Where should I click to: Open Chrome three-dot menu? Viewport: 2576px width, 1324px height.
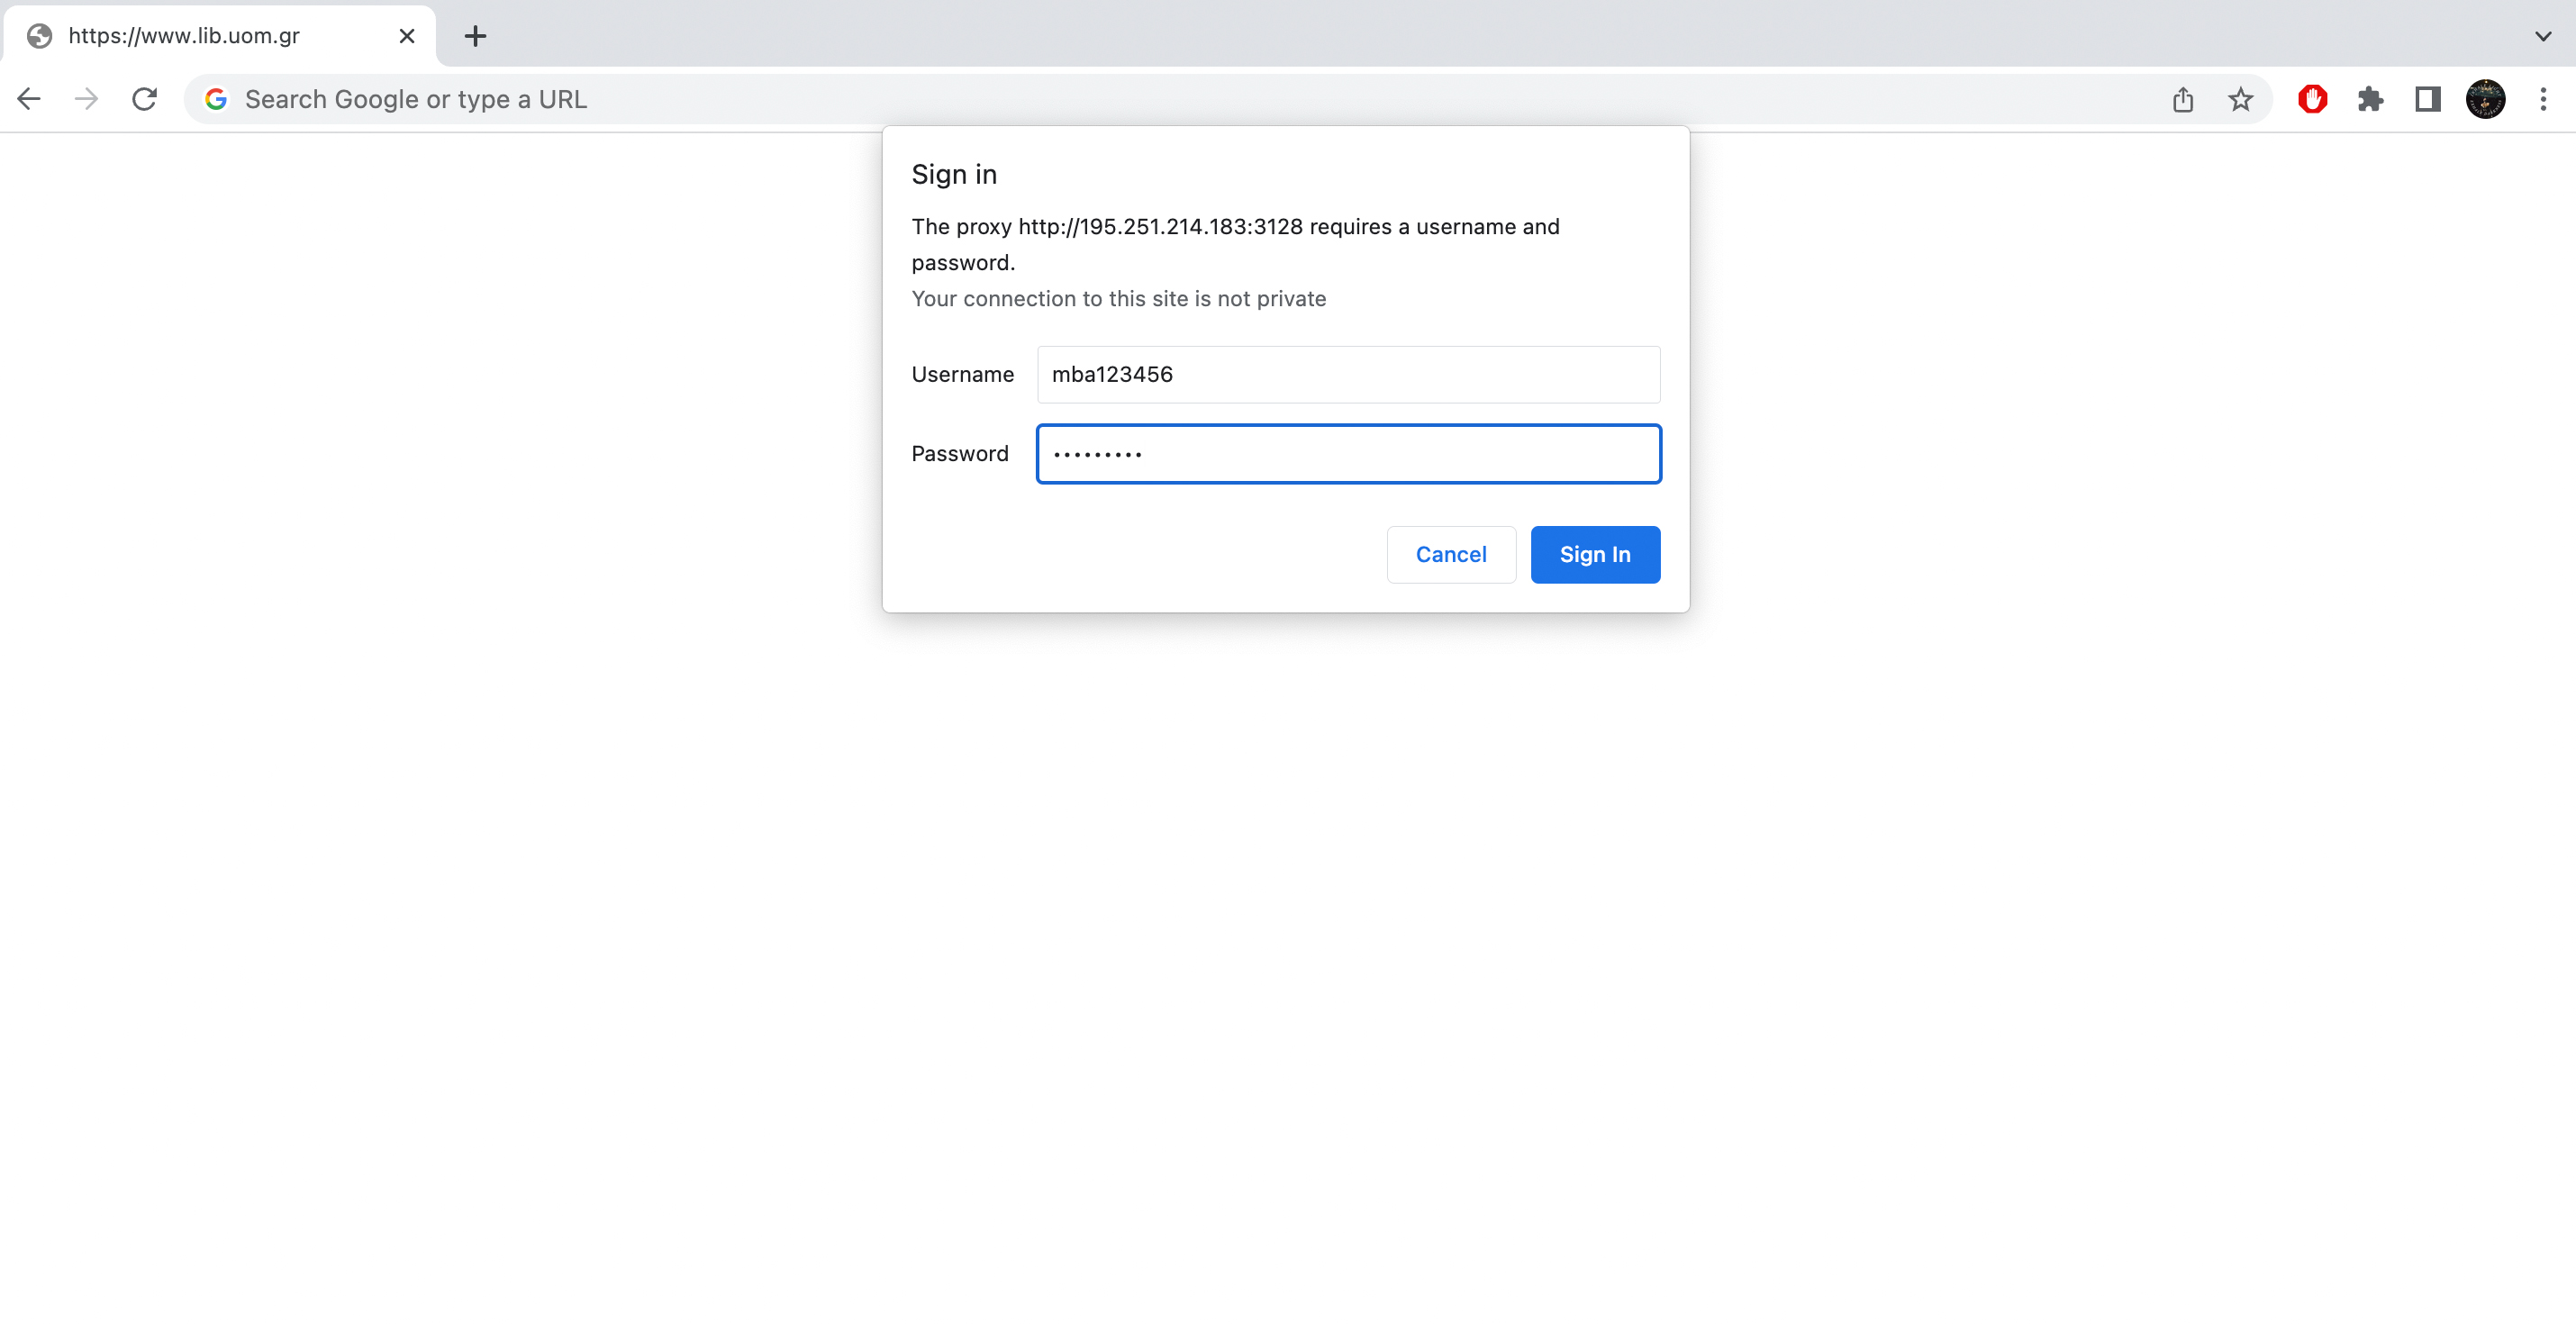[2543, 99]
